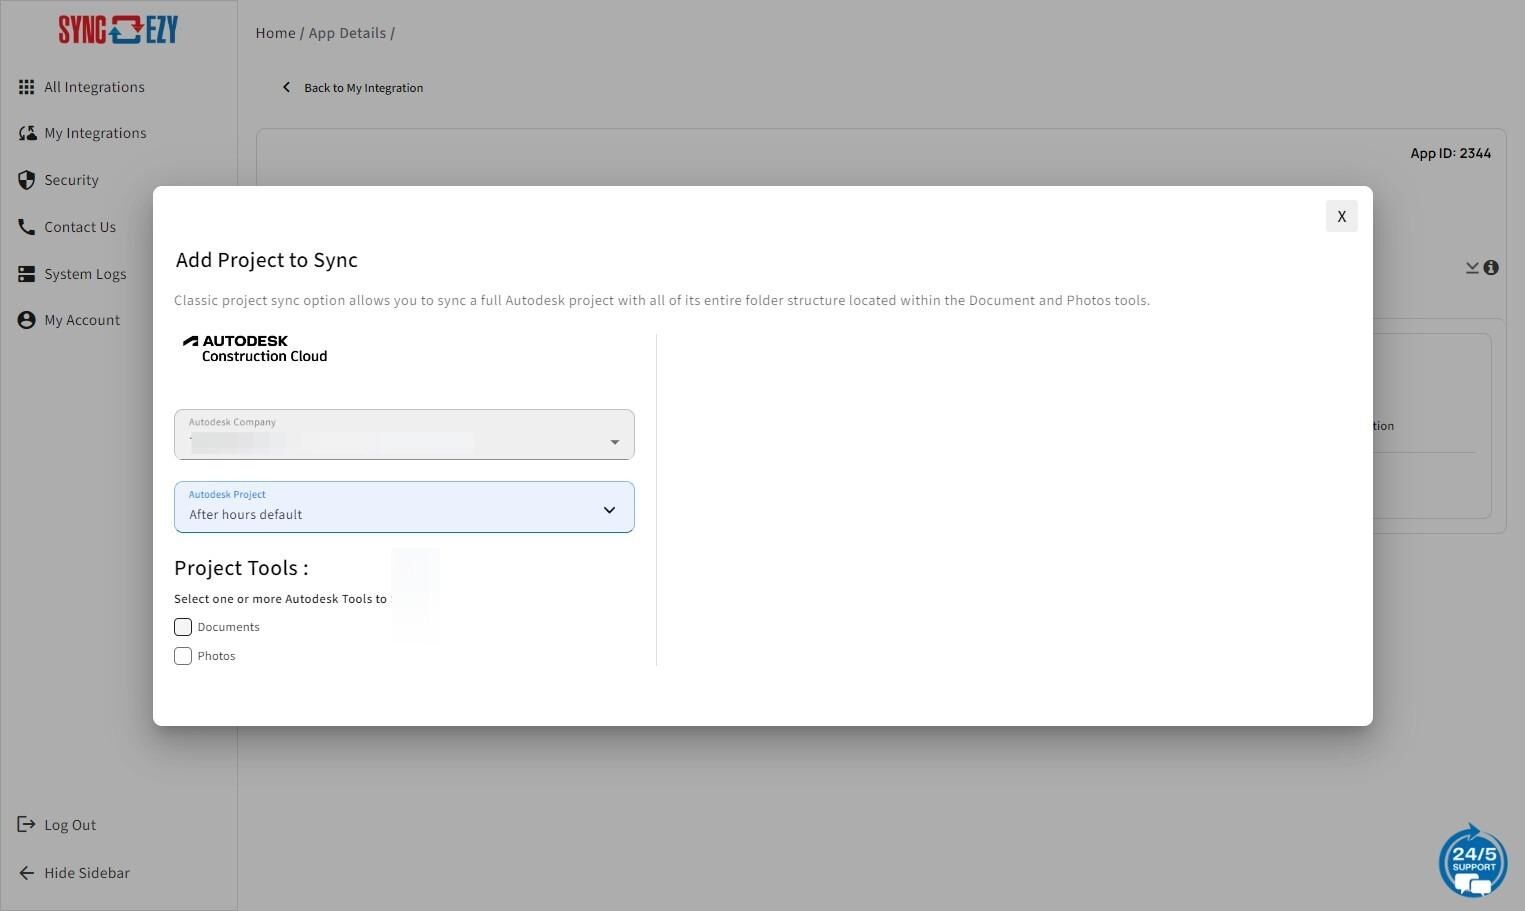1525x911 pixels.
Task: Open All Integrations grid icon
Action: tap(27, 87)
